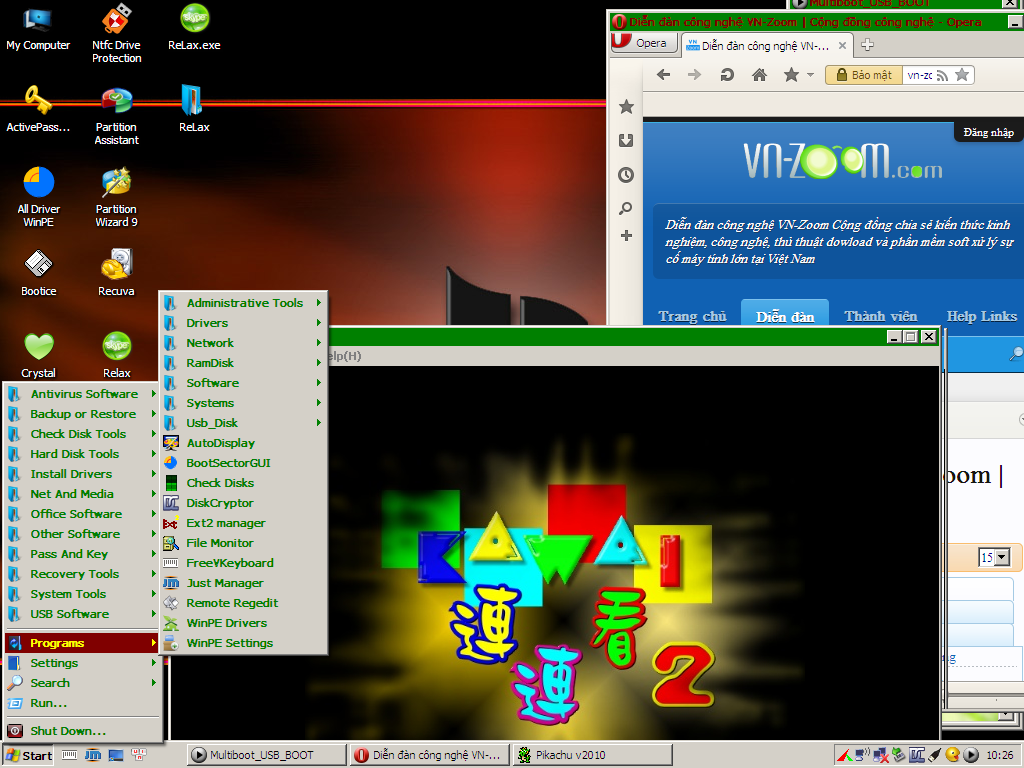Switch to Opera taskbar button
Image resolution: width=1024 pixels, height=768 pixels.
(429, 756)
